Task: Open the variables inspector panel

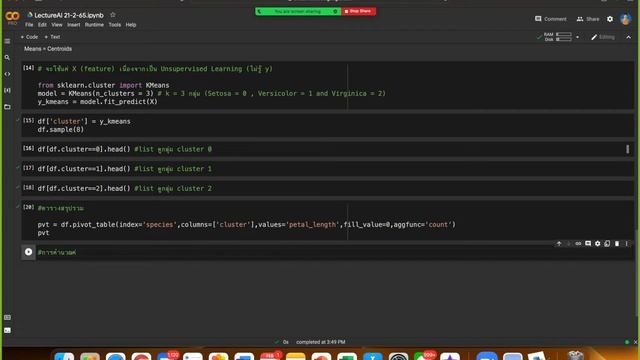Action: pyautogui.click(x=7, y=90)
